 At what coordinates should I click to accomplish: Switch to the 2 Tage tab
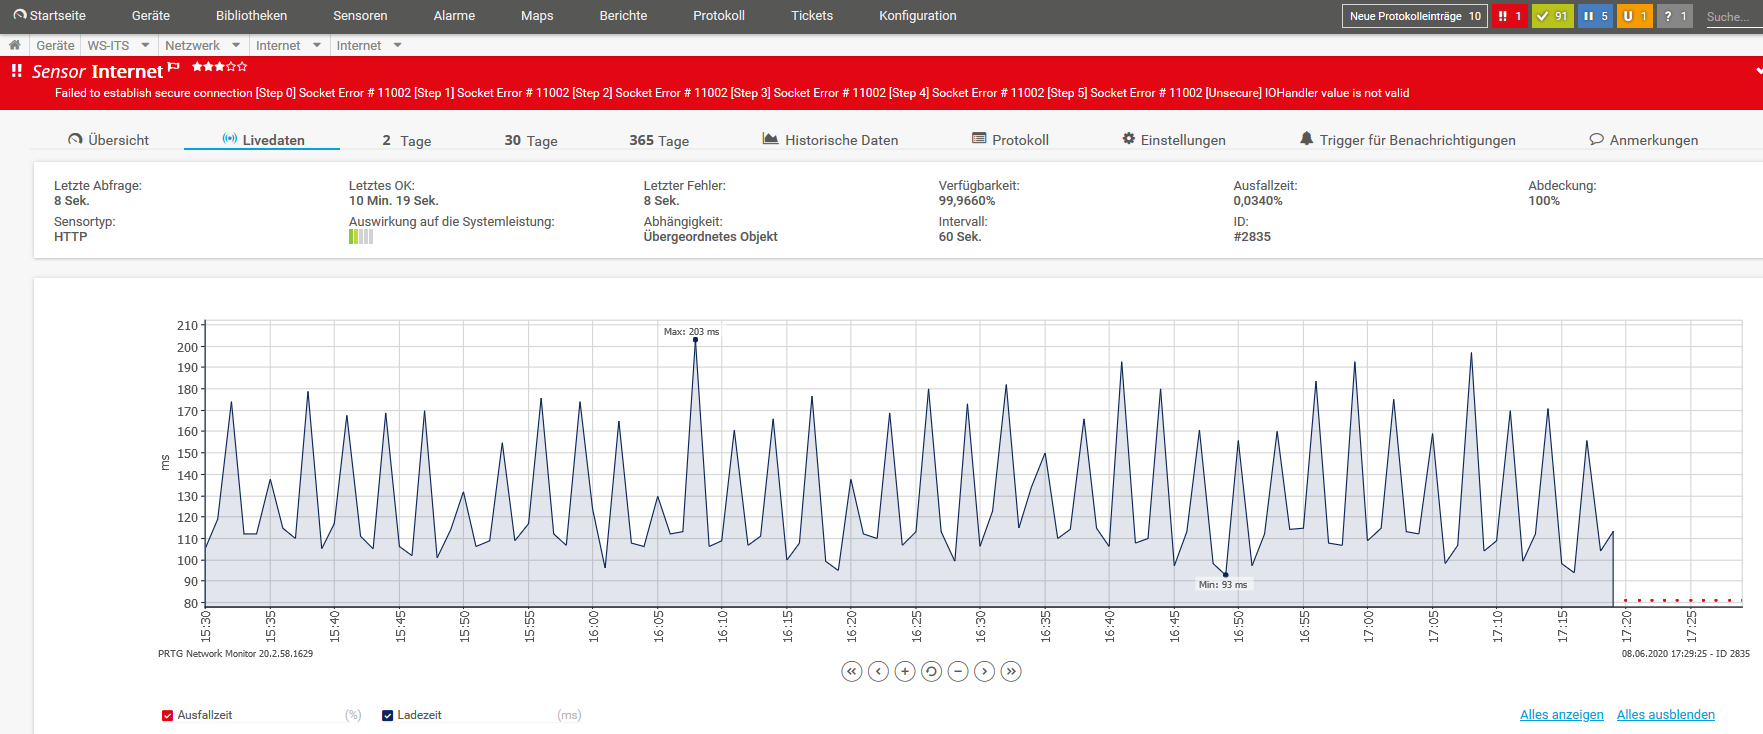click(407, 141)
